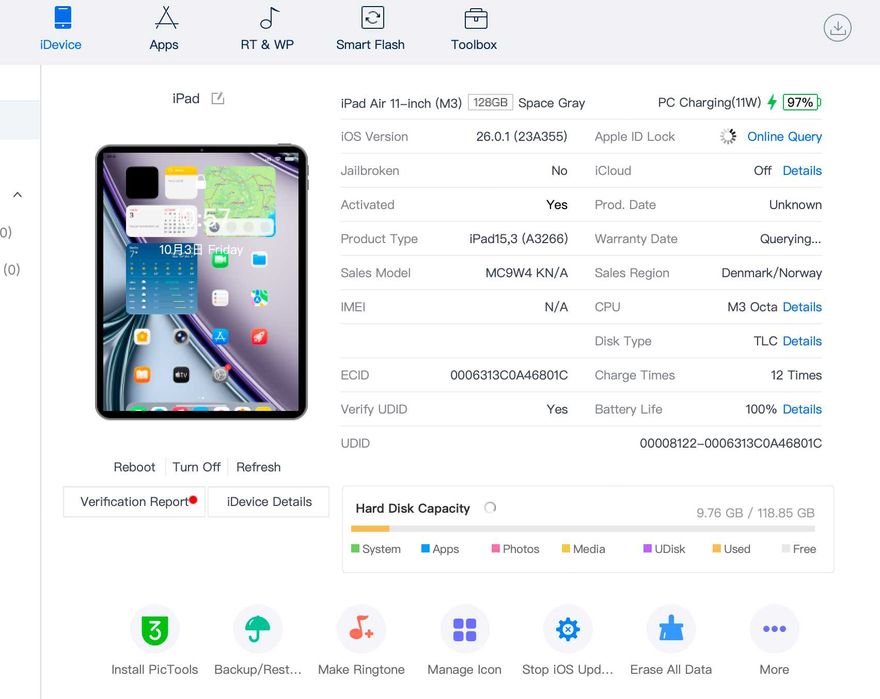Image resolution: width=880 pixels, height=699 pixels.
Task: Open the More tools icon
Action: click(774, 629)
